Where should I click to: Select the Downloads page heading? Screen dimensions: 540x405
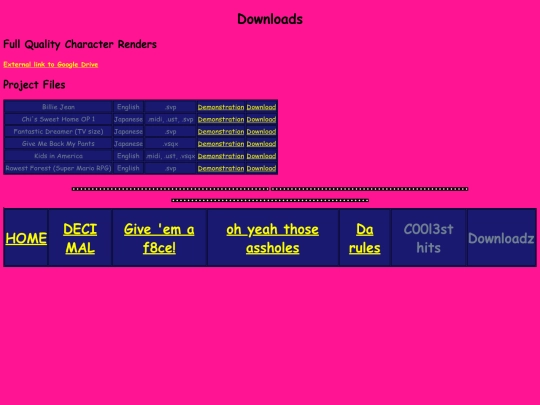click(x=270, y=19)
